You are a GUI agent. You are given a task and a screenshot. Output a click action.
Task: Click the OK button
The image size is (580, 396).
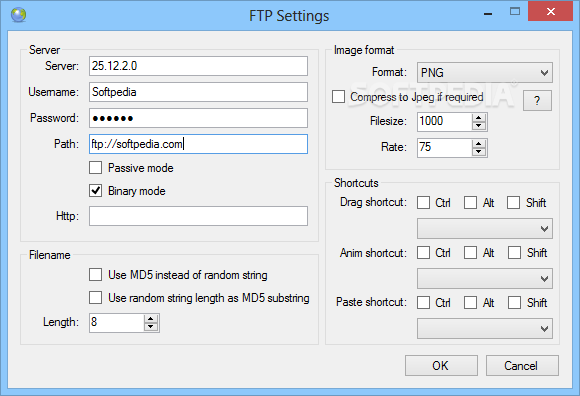click(x=441, y=366)
